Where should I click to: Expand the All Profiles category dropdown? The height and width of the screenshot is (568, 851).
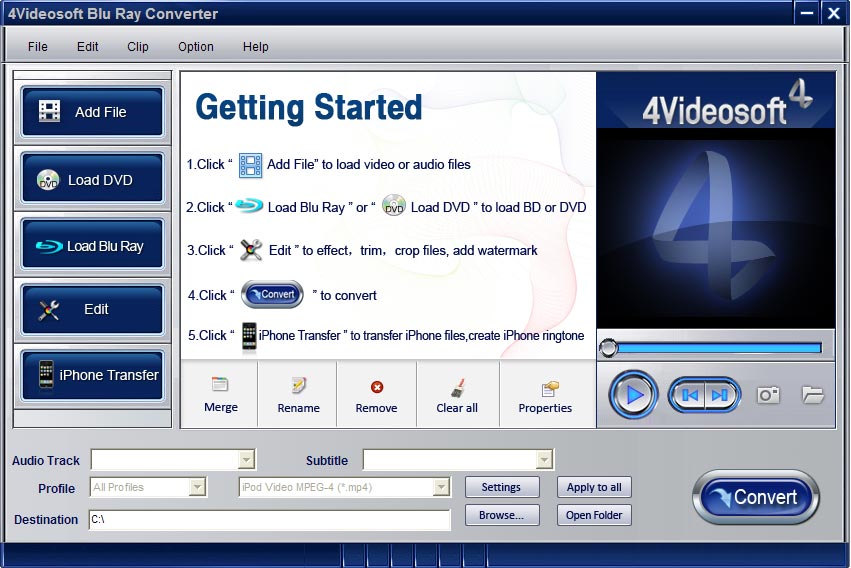click(x=198, y=487)
